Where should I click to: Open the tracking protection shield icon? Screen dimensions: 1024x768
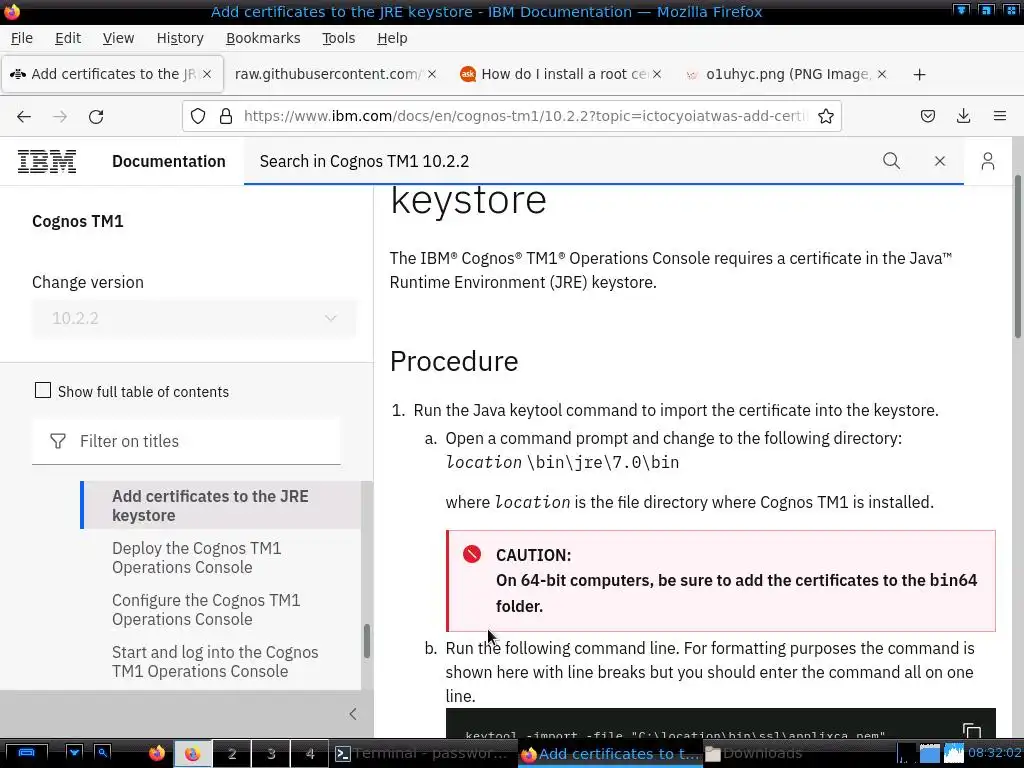(x=198, y=116)
